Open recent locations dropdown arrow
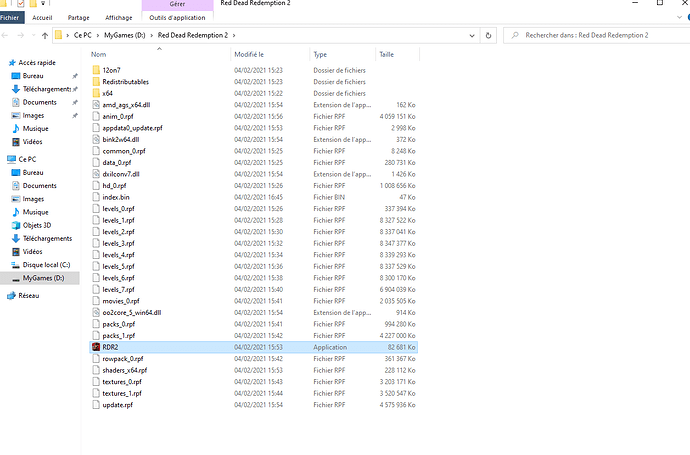The height and width of the screenshot is (455, 690). (33, 35)
